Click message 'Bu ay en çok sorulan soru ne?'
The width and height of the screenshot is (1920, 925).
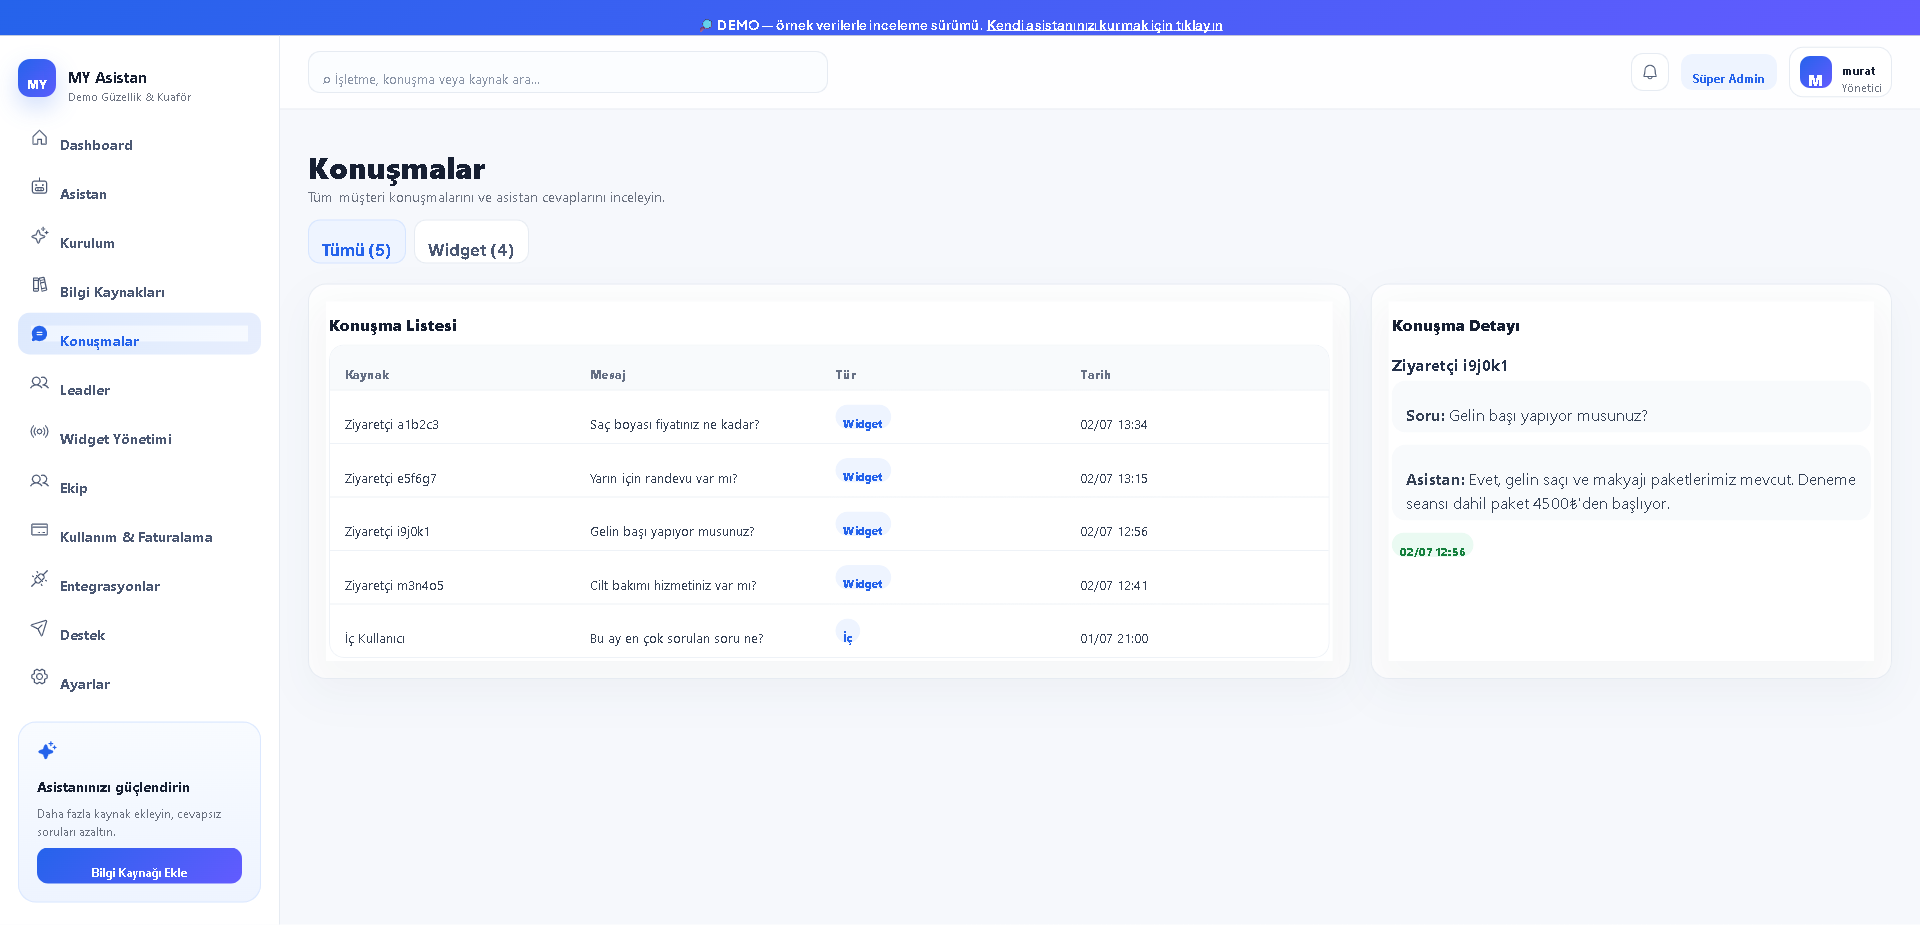(677, 639)
